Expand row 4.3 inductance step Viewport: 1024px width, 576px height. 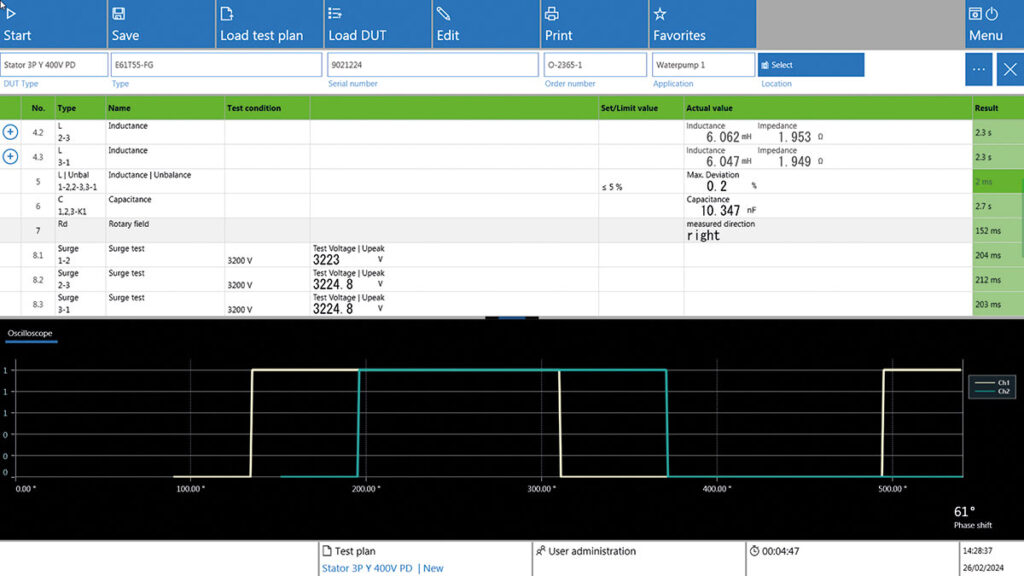pyautogui.click(x=11, y=156)
